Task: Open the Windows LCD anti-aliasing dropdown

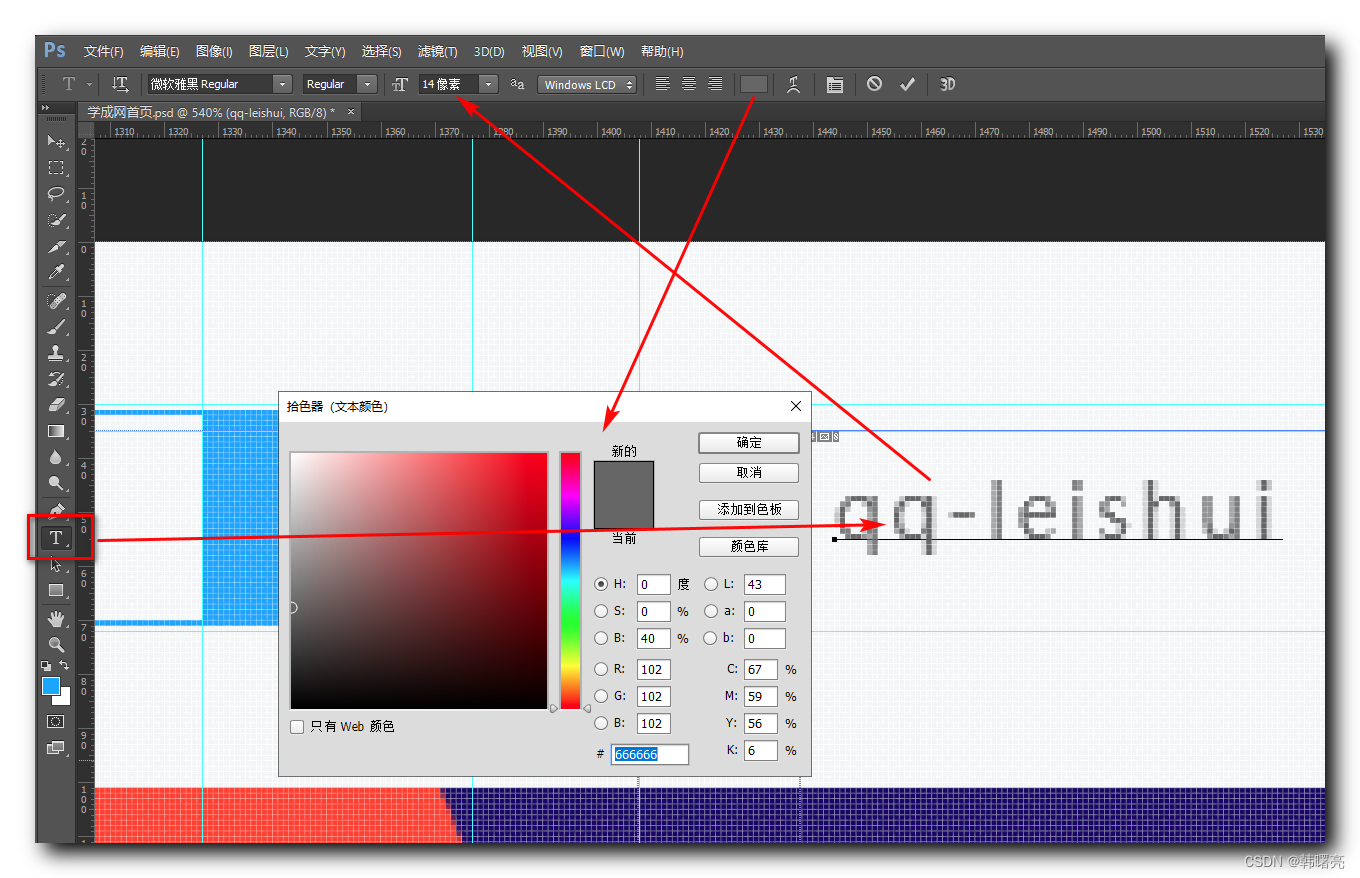Action: [x=587, y=85]
